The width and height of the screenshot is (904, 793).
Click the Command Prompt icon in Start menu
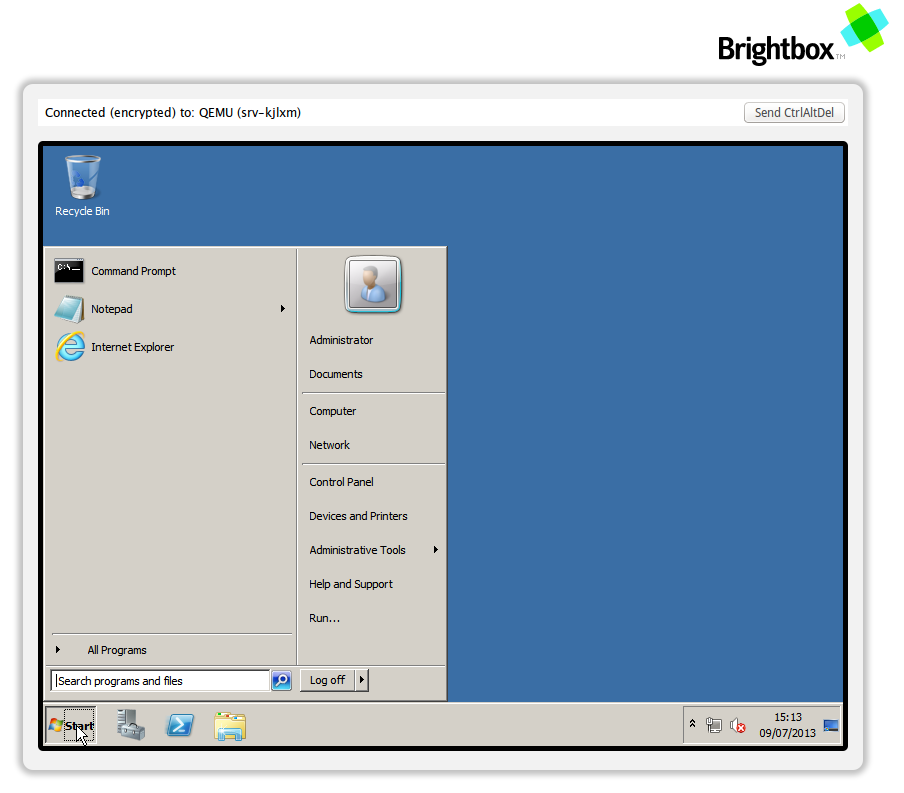tap(69, 270)
